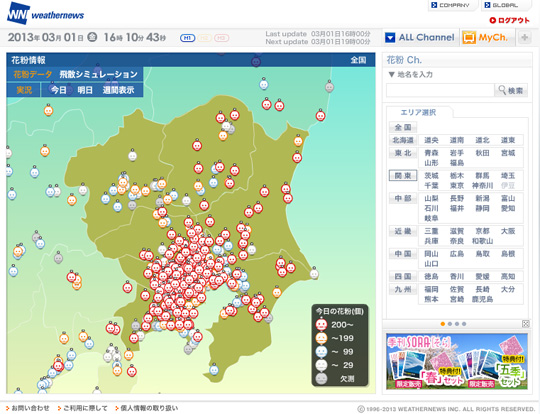540x414 pixels.
Task: Click the place-name search input field
Action: [x=440, y=90]
